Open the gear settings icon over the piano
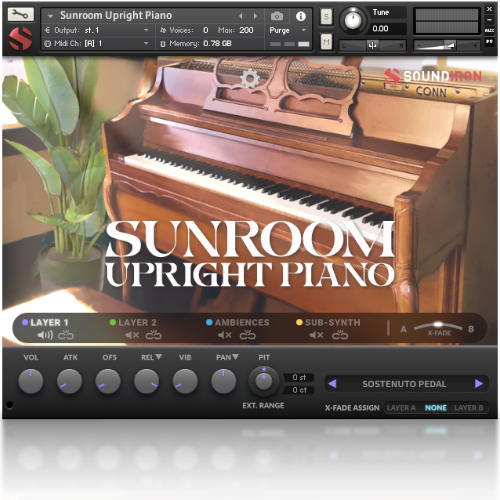This screenshot has width=500, height=500. (250, 79)
